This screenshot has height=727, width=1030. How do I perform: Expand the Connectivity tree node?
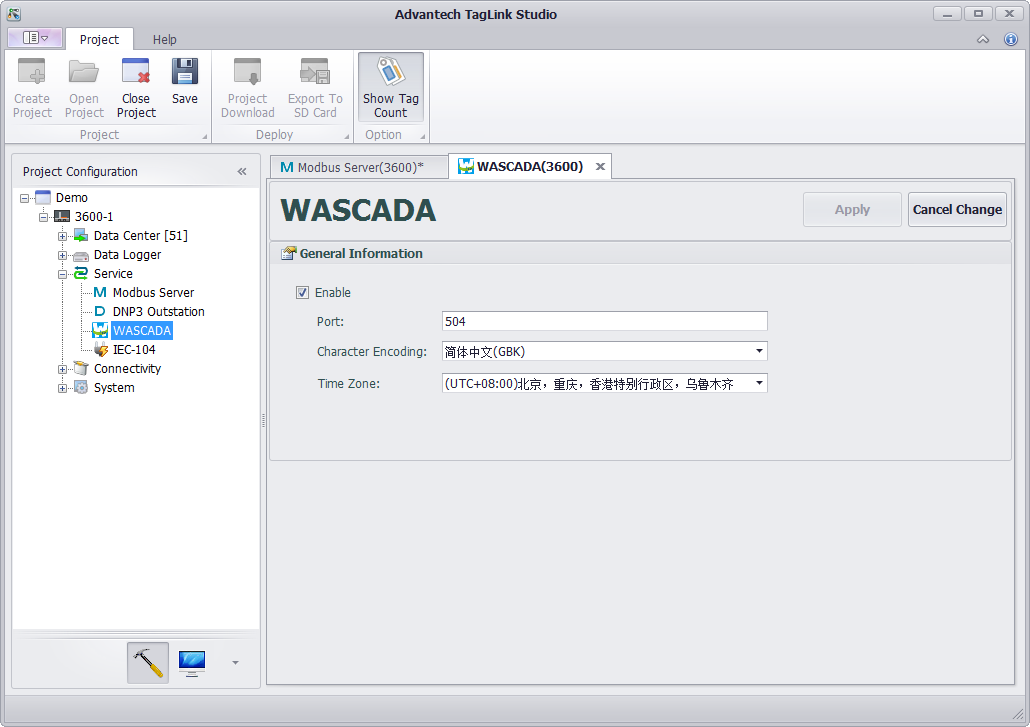pos(62,369)
